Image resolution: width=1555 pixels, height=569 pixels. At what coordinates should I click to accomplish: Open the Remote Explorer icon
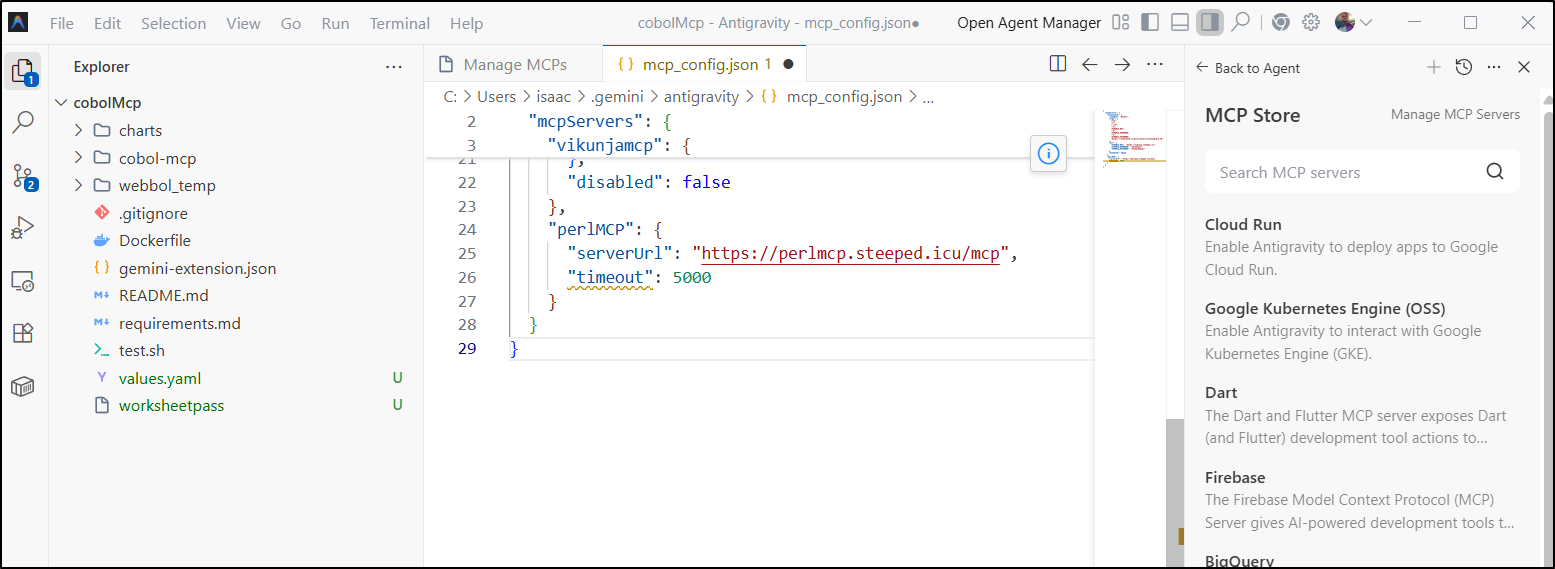tap(23, 281)
